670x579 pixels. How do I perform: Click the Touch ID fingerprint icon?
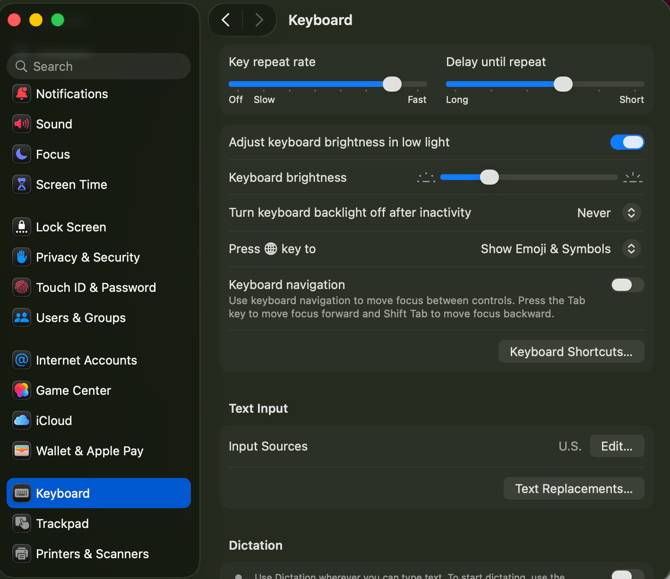click(21, 287)
